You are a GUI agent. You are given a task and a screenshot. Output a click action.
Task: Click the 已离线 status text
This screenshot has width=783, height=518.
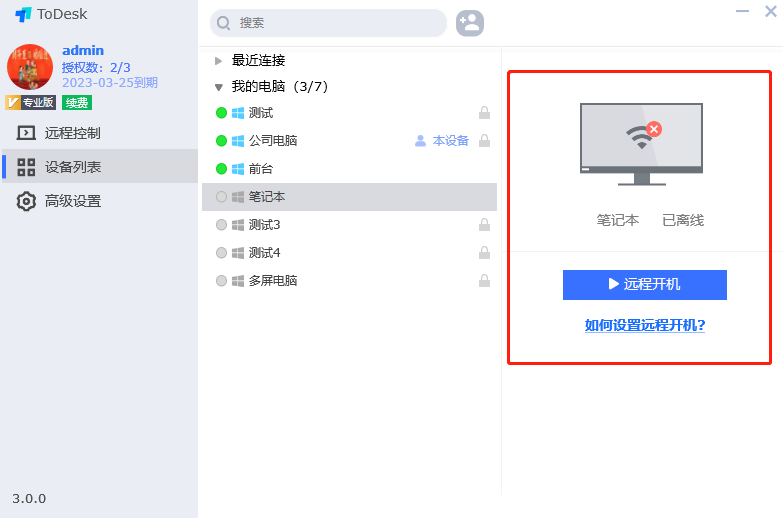coord(683,220)
